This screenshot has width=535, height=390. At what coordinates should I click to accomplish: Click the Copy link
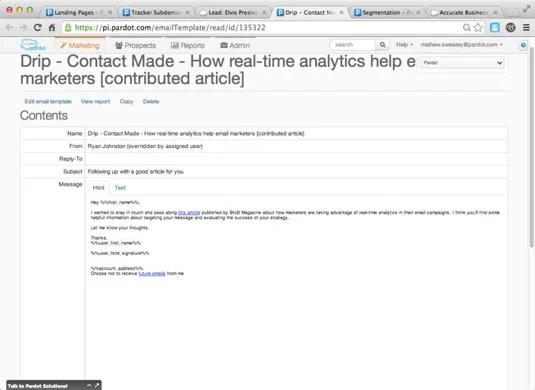click(x=126, y=101)
